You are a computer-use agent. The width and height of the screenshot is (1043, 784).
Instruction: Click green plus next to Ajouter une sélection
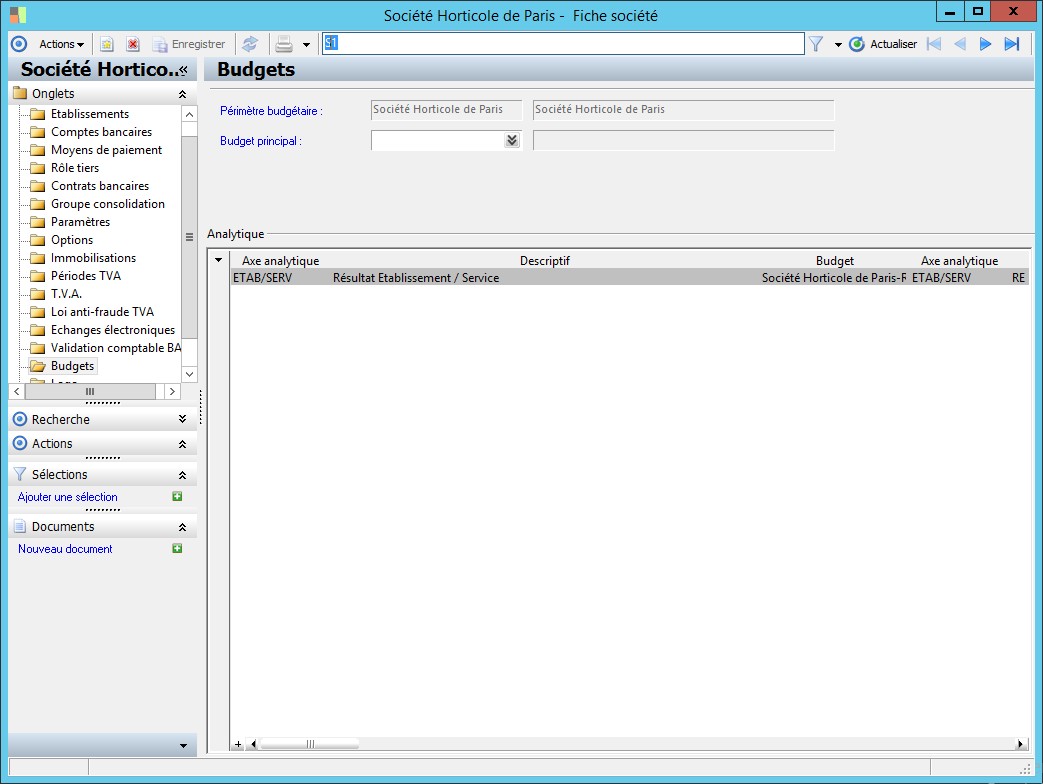point(177,496)
